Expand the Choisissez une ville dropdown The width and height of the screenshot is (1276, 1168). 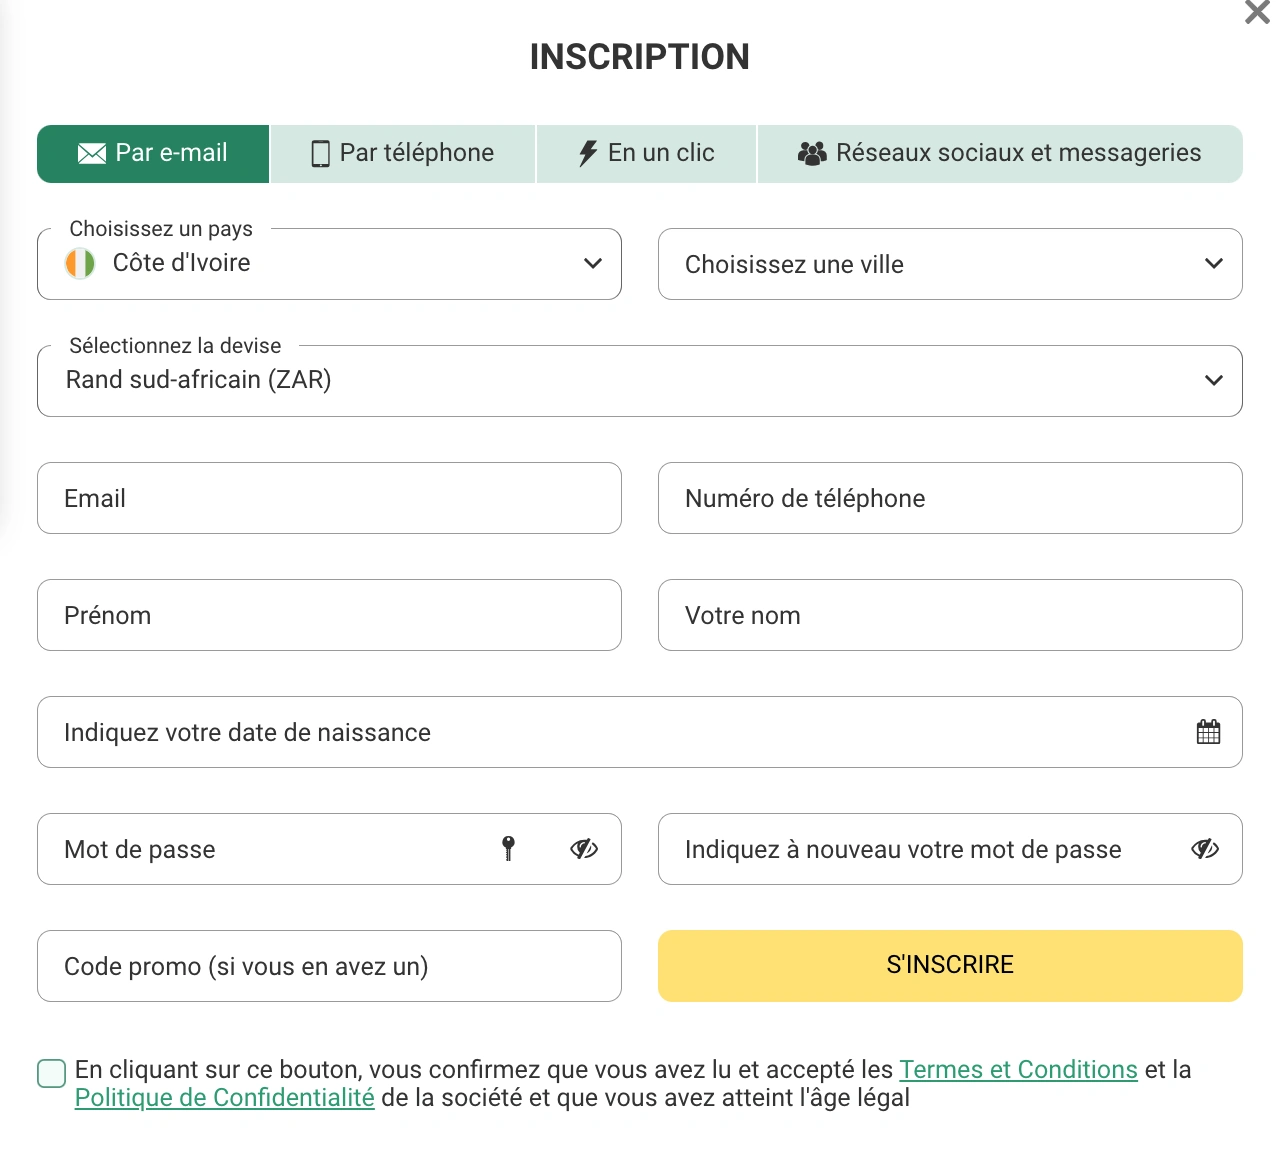tap(950, 264)
